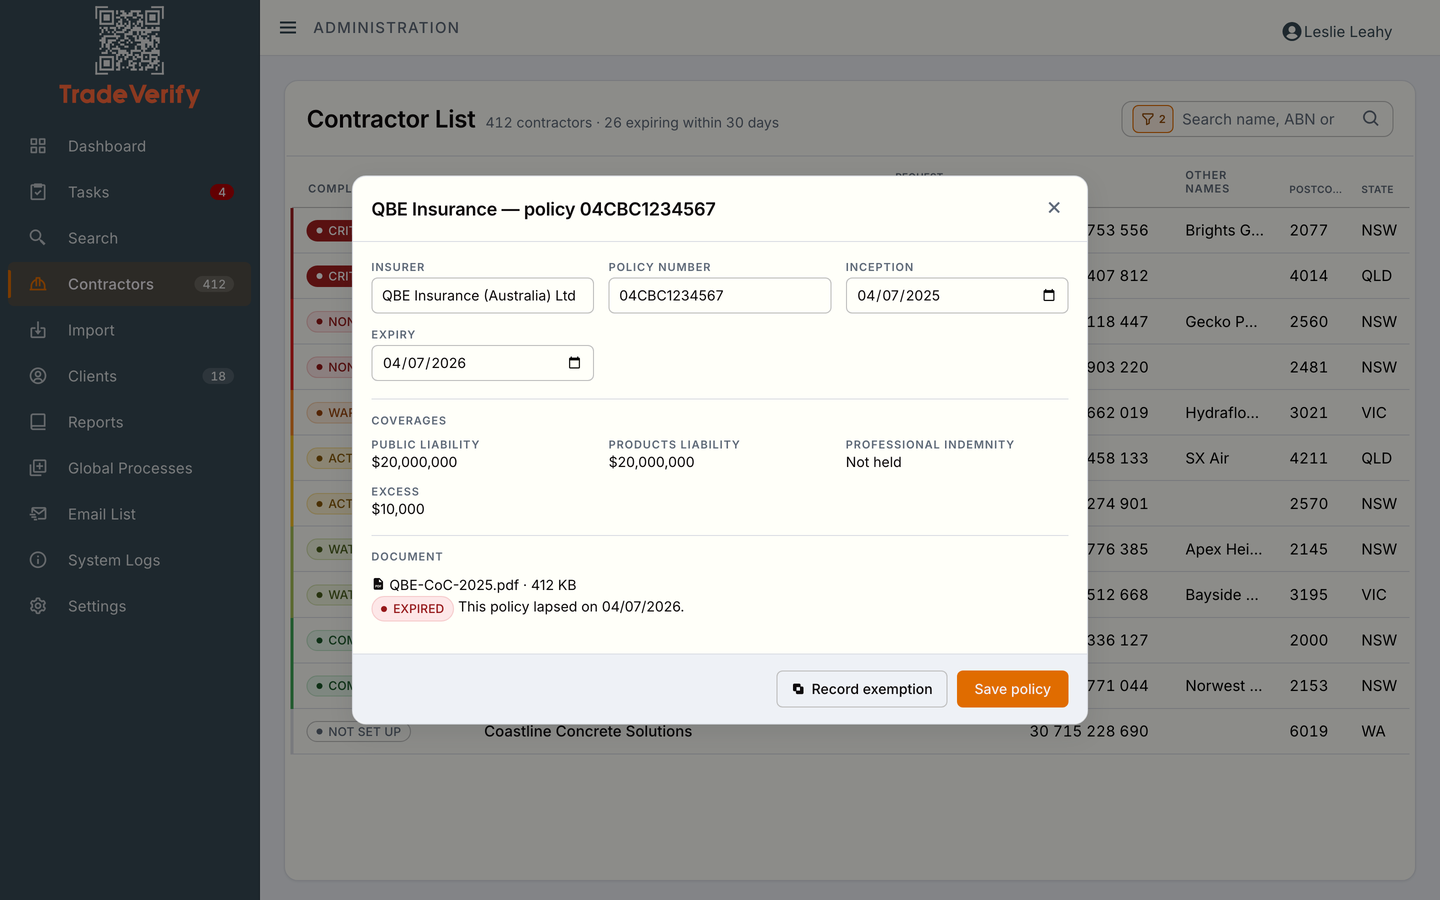Open Import from the sidebar
The image size is (1440, 900).
(x=130, y=330)
